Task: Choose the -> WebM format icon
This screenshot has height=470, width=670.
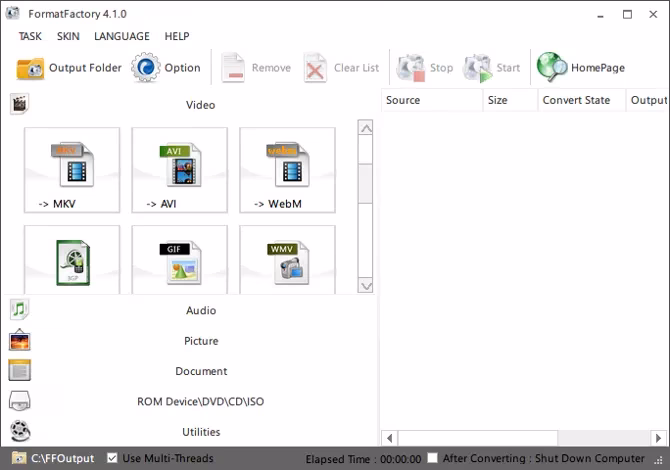Action: pos(287,170)
